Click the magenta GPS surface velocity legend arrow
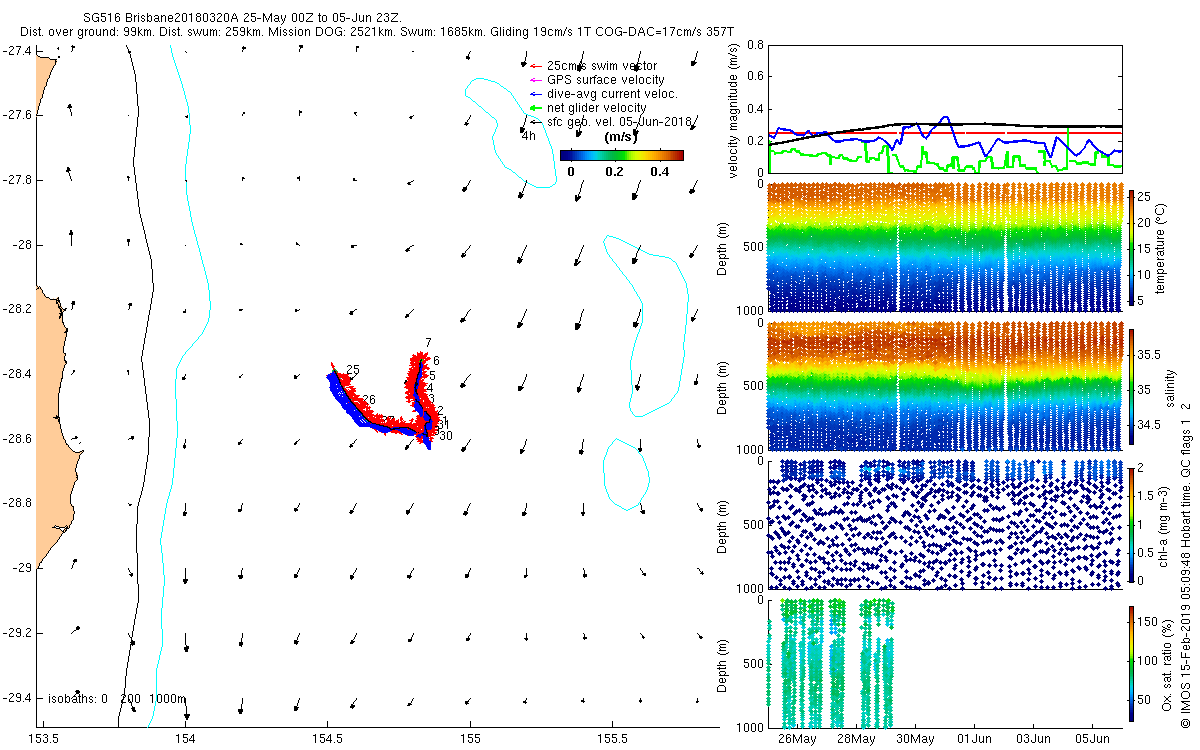The width and height of the screenshot is (1200, 750). 535,80
